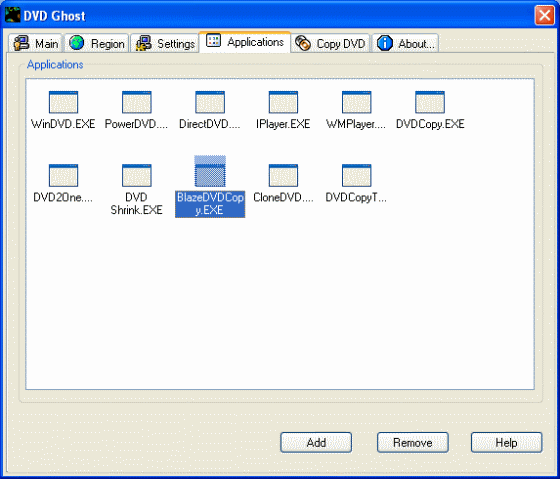
Task: Click the WMPlayer.... label text
Action: click(x=356, y=124)
